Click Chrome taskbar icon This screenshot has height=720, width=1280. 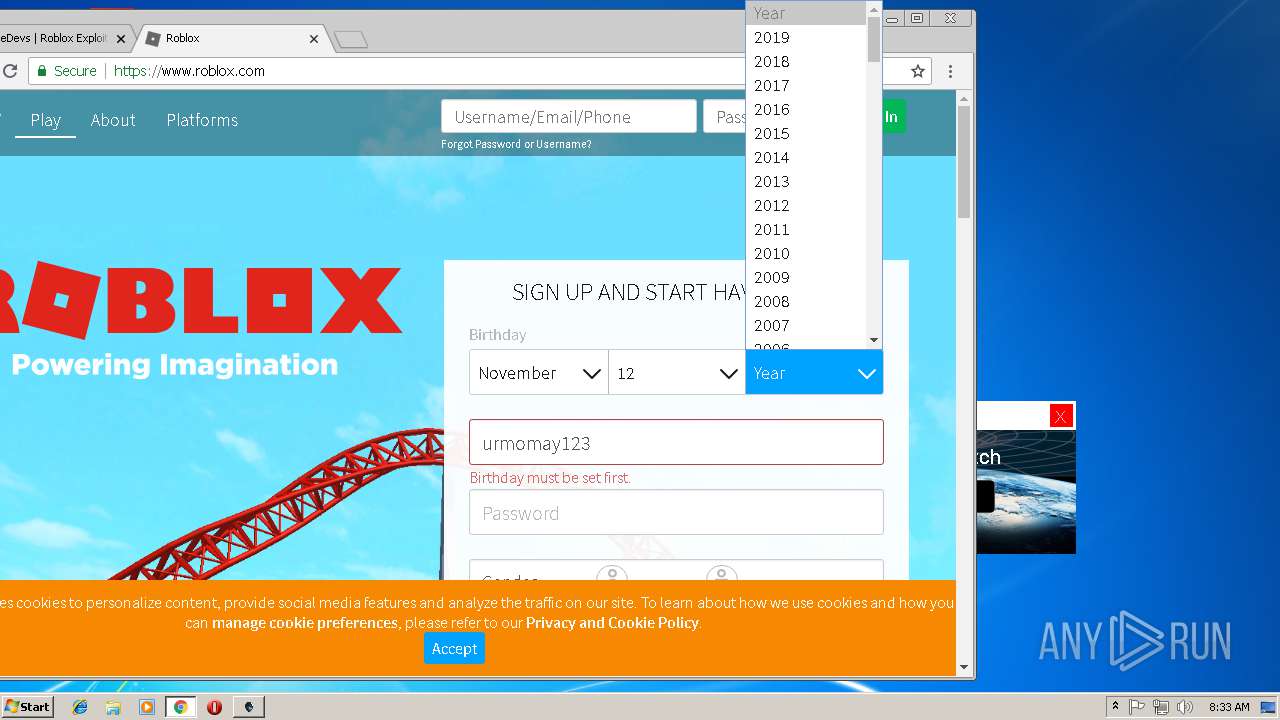pos(180,707)
